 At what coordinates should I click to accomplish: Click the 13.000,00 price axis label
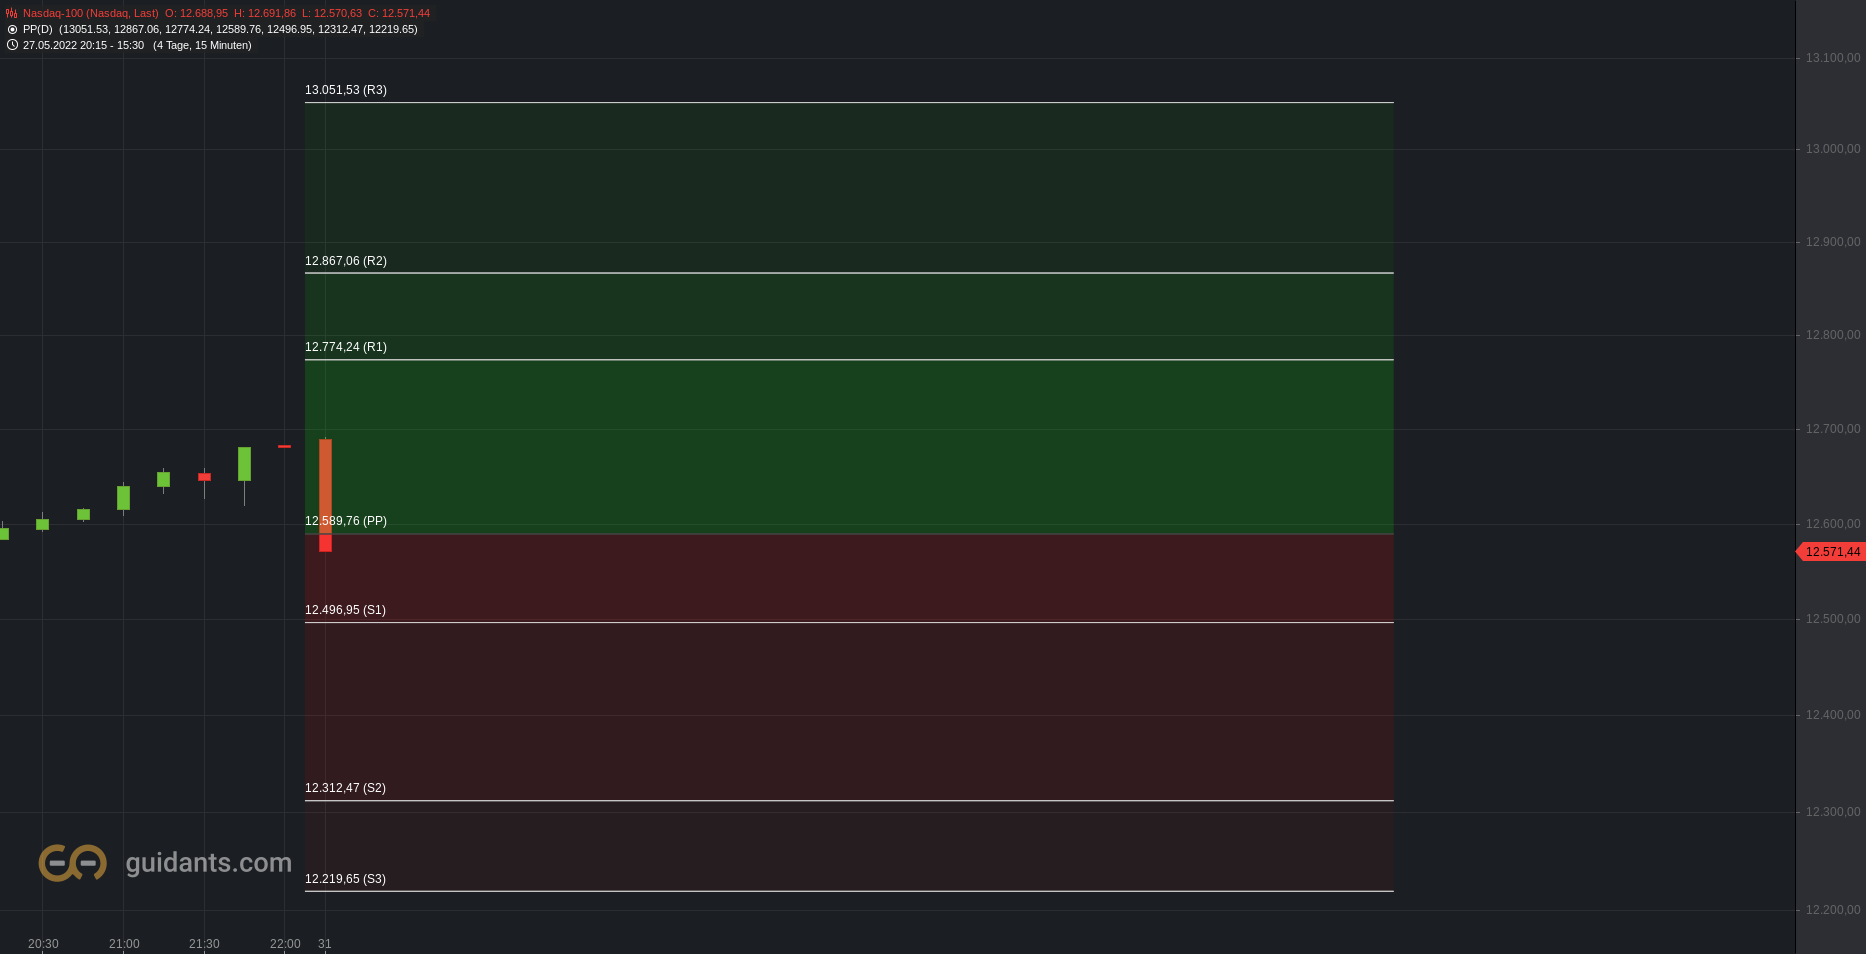1833,149
